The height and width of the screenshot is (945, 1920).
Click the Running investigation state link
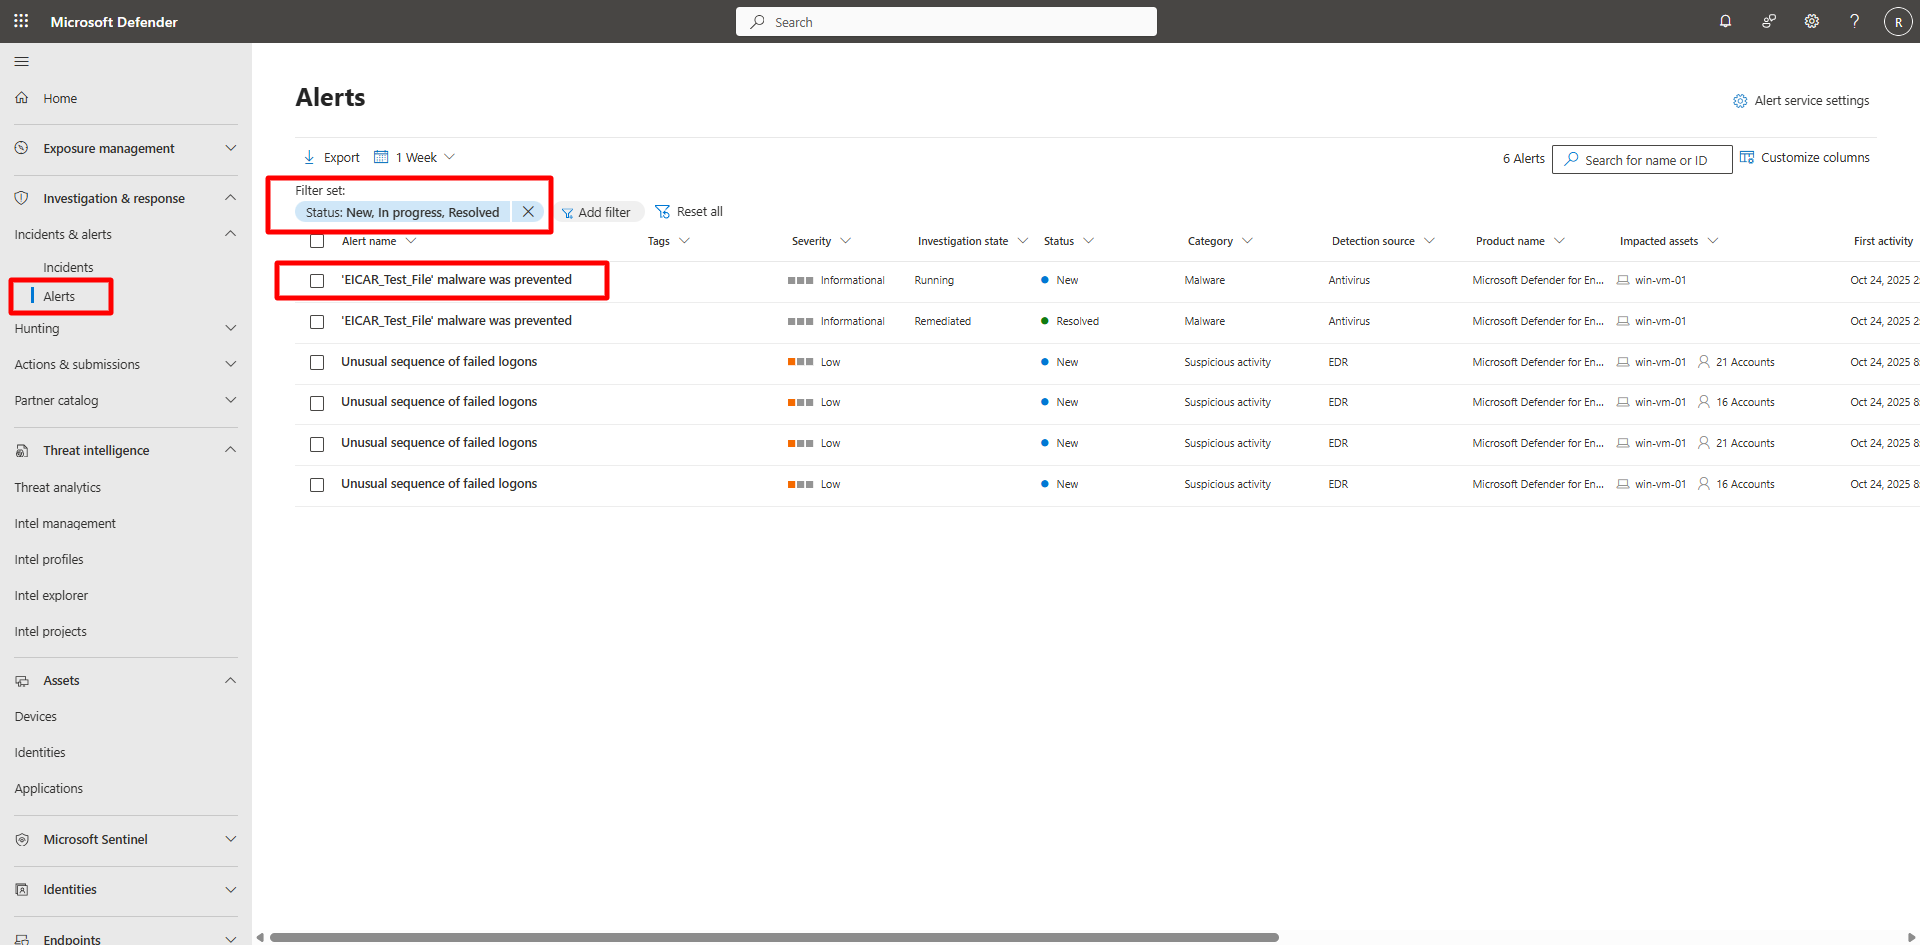click(934, 280)
